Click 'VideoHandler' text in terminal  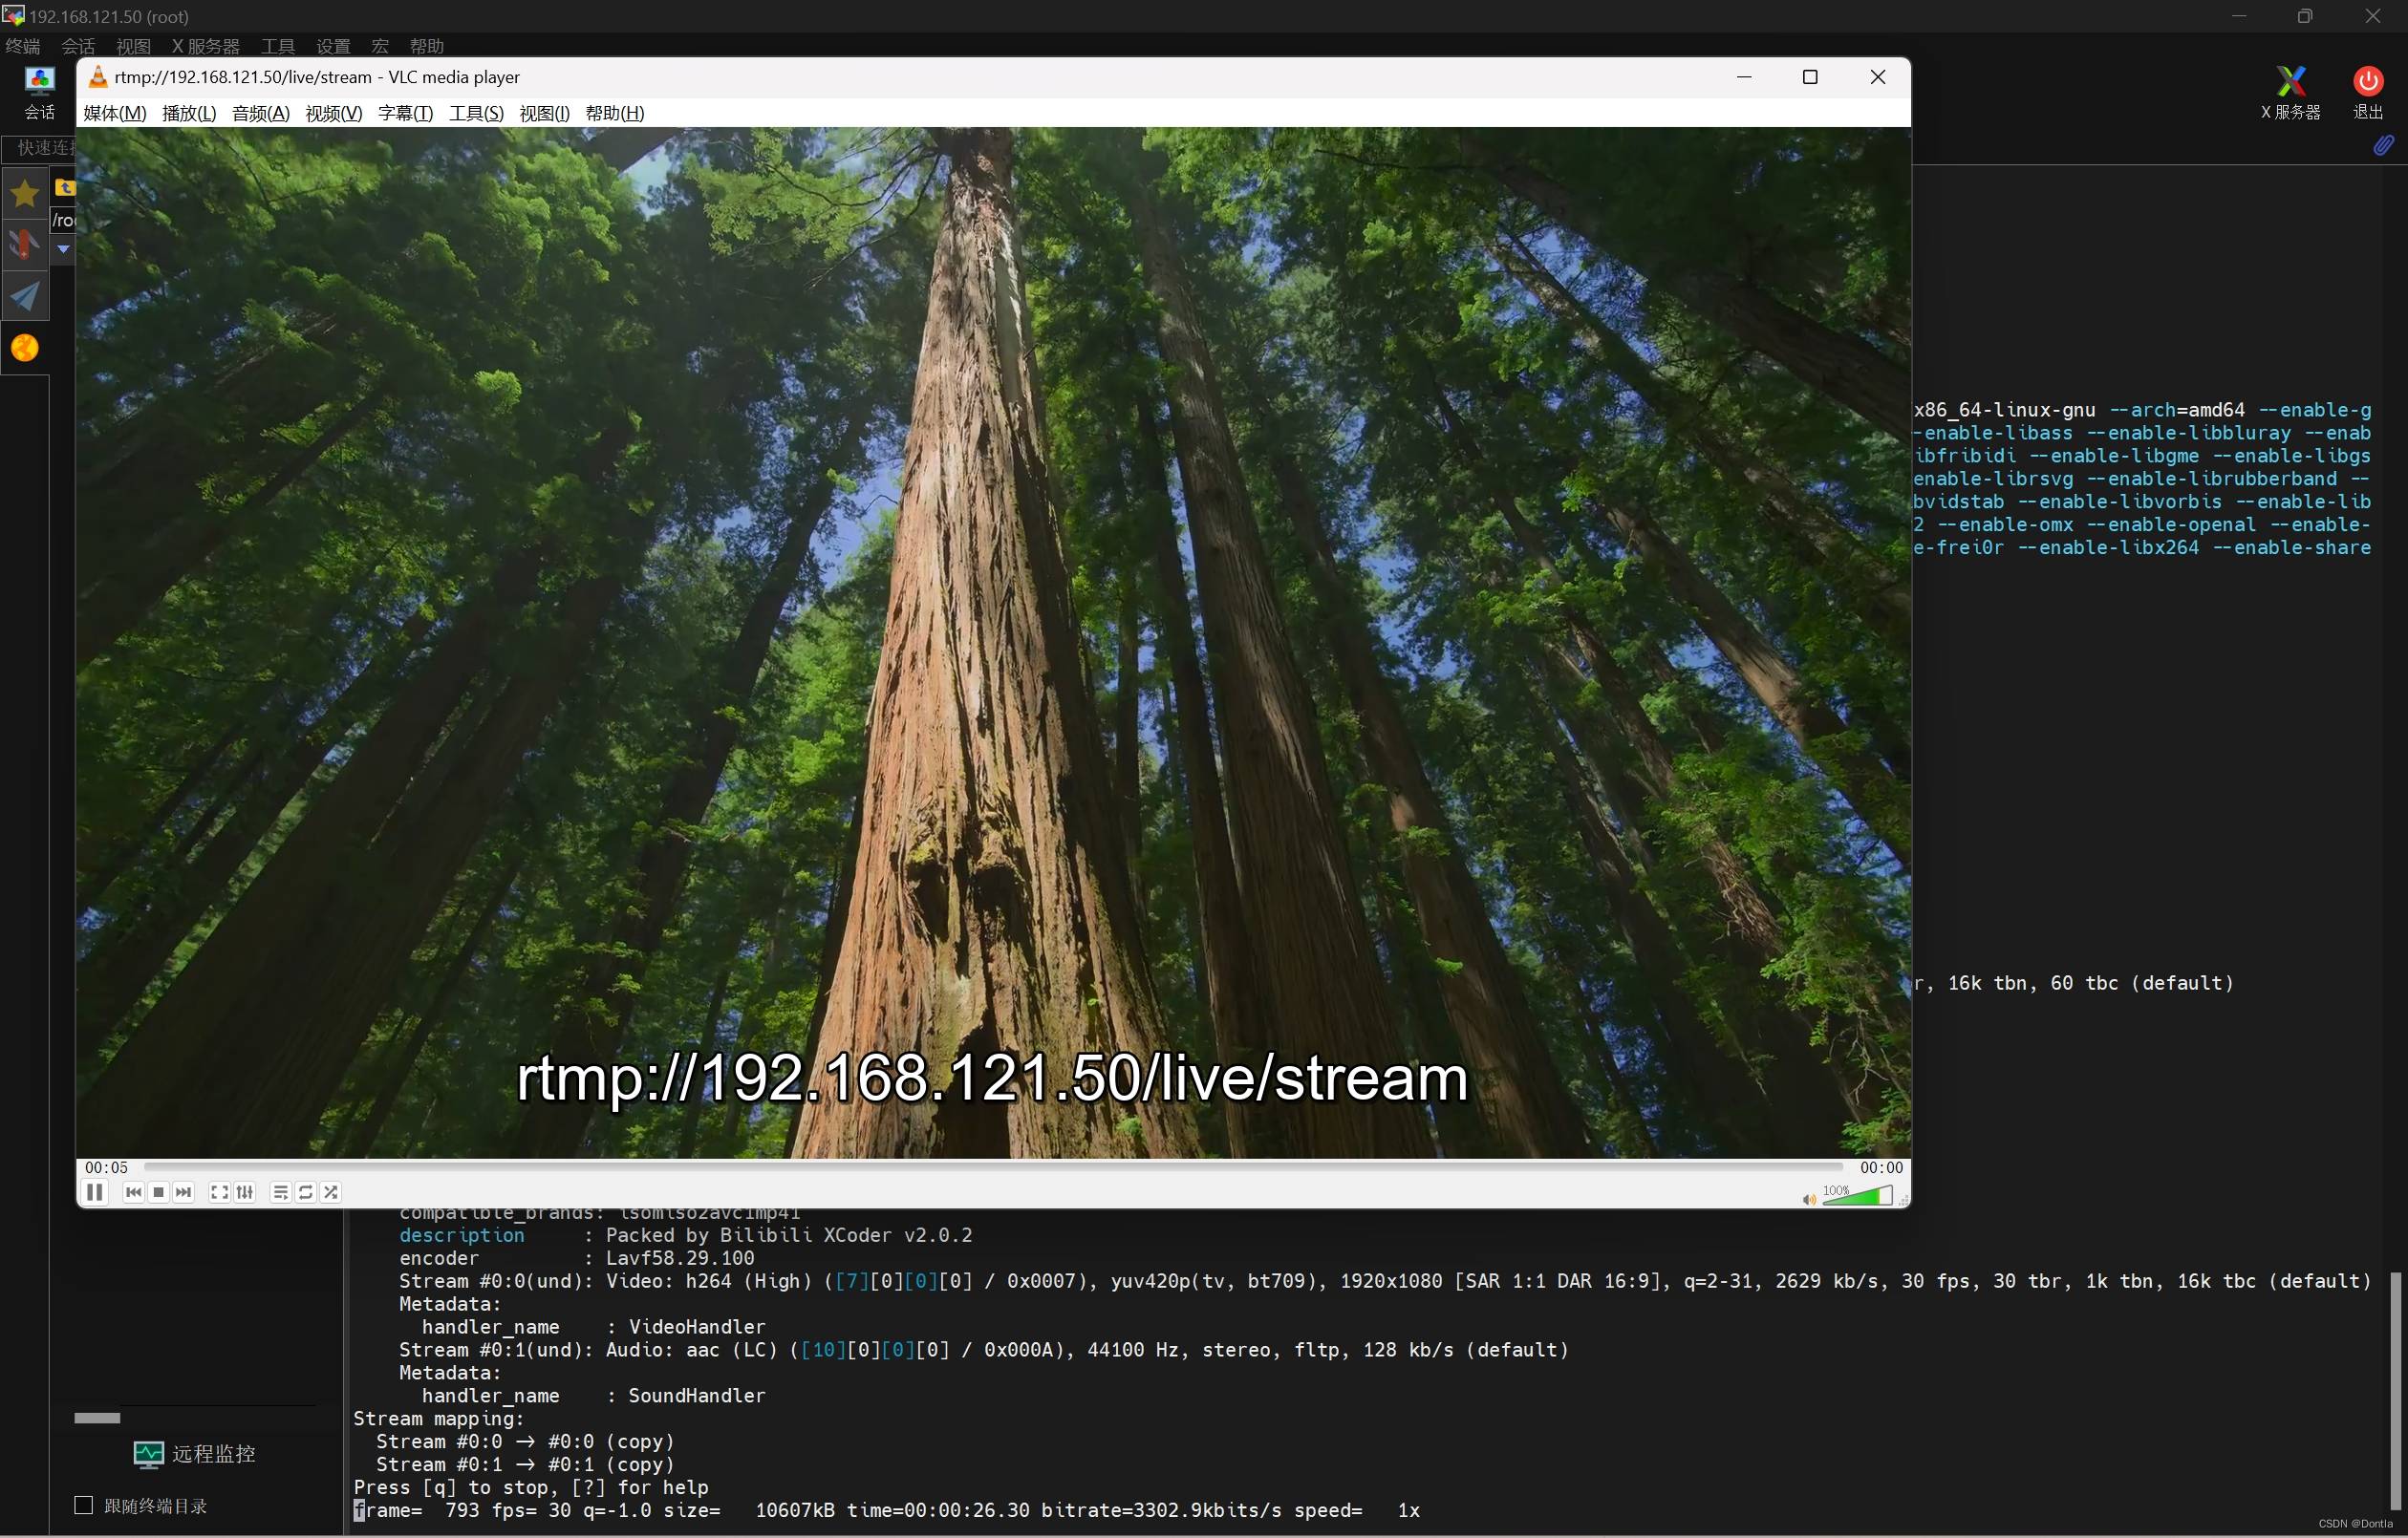tap(697, 1327)
